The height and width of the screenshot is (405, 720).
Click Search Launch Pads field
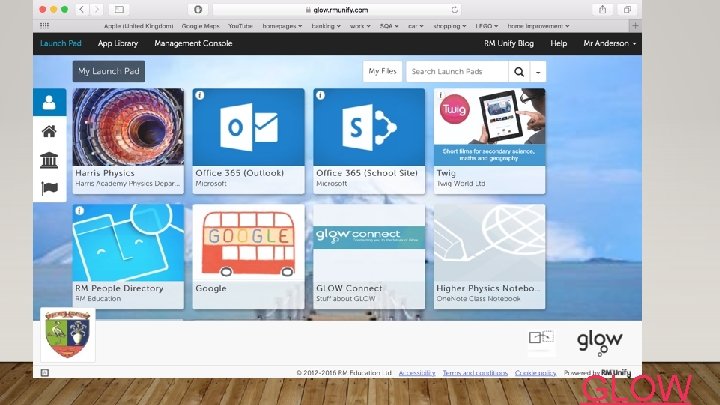click(x=457, y=72)
